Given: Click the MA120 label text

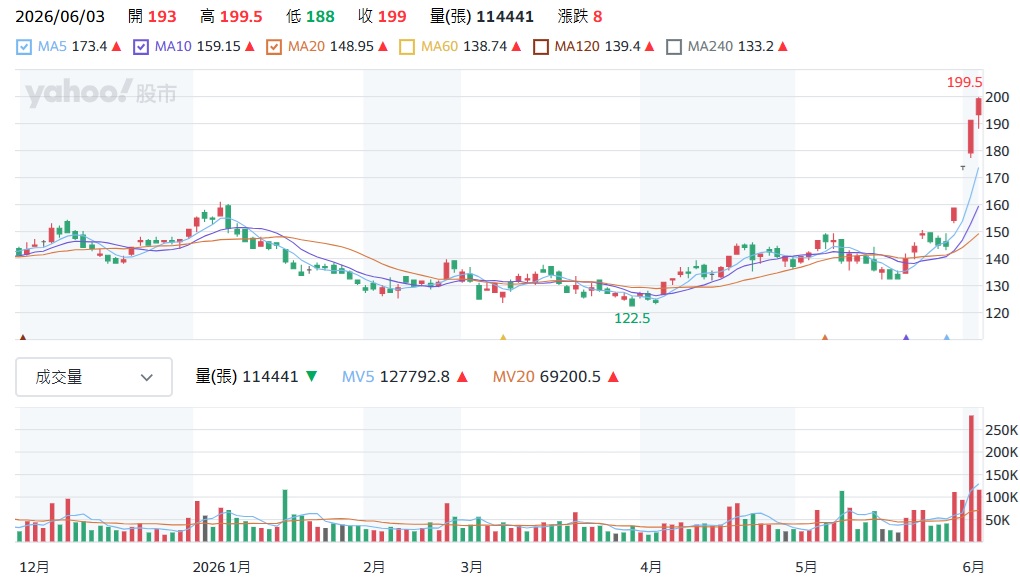Looking at the screenshot, I should coord(577,46).
